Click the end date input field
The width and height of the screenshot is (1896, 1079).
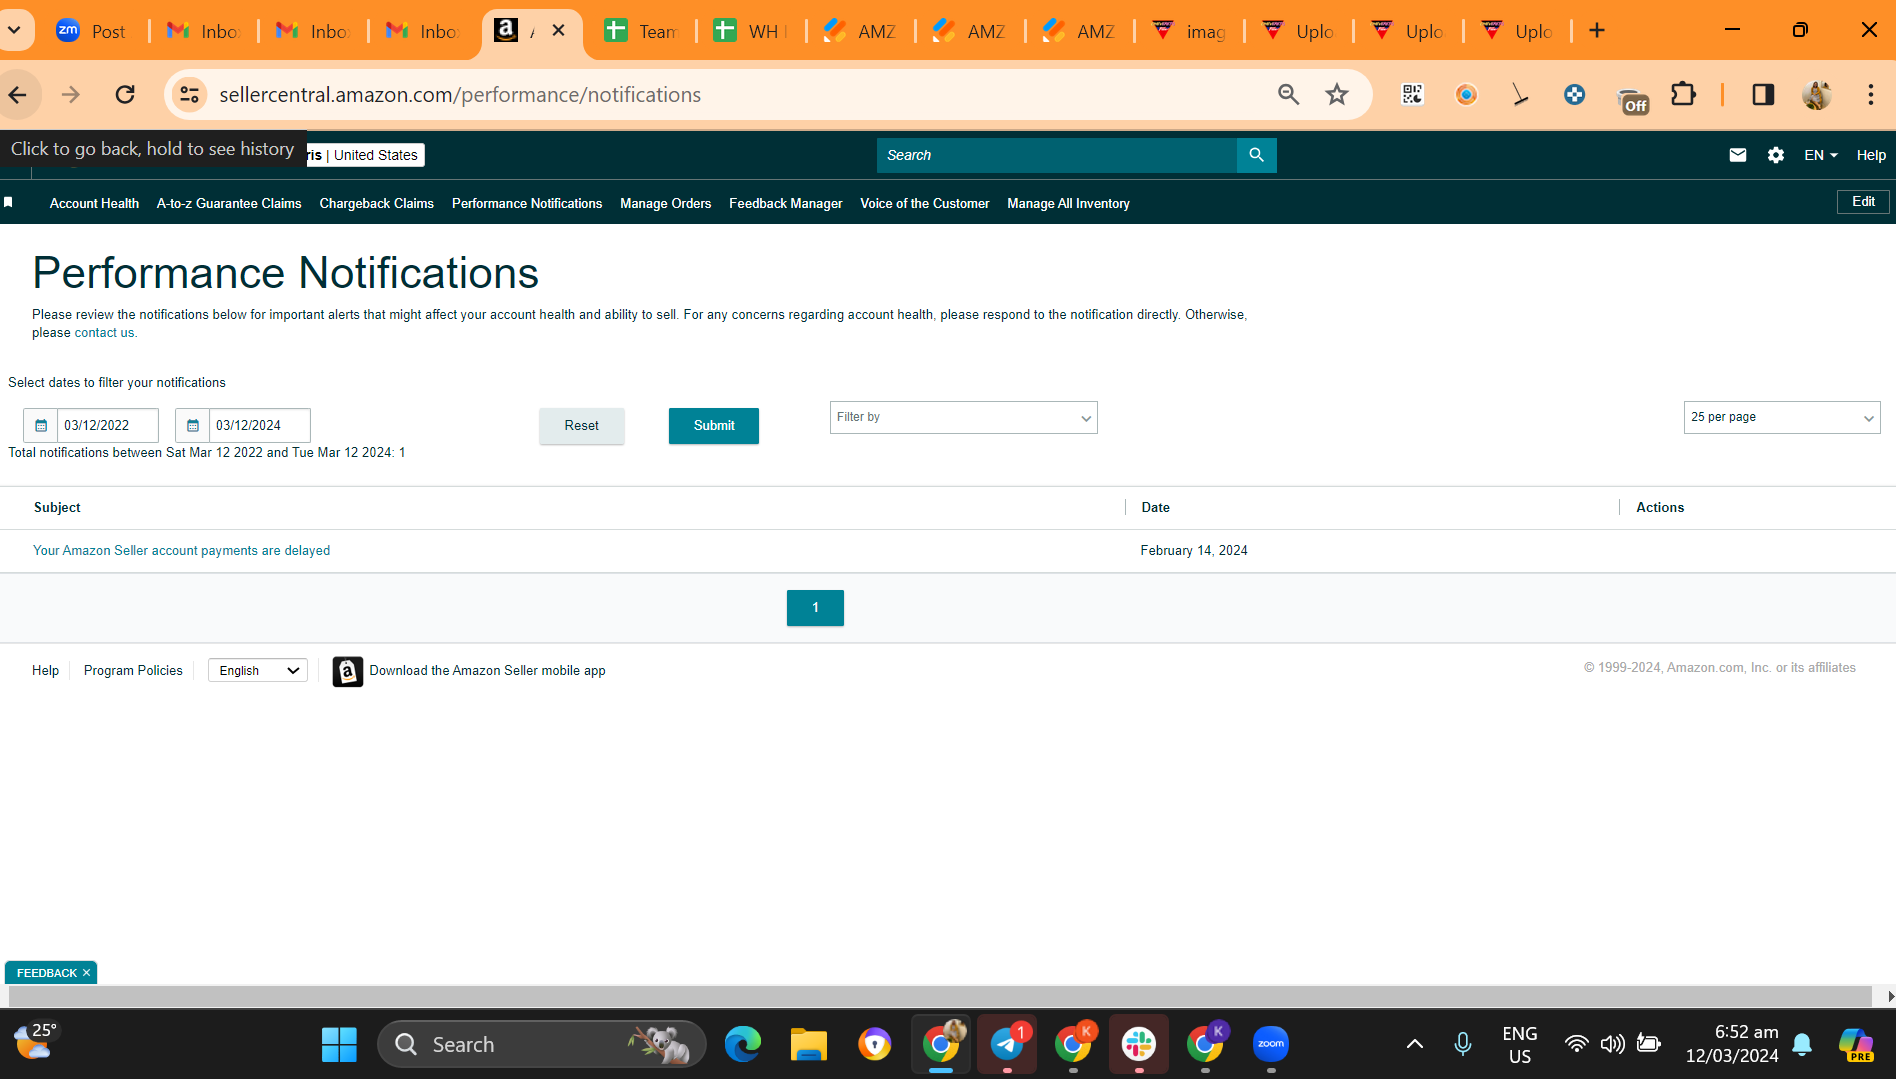259,425
